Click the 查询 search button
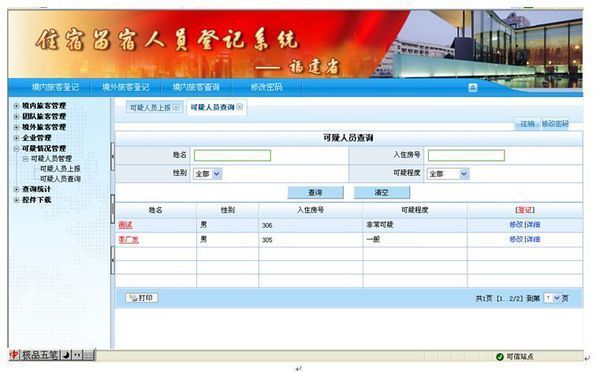600x372 pixels. pyautogui.click(x=315, y=193)
